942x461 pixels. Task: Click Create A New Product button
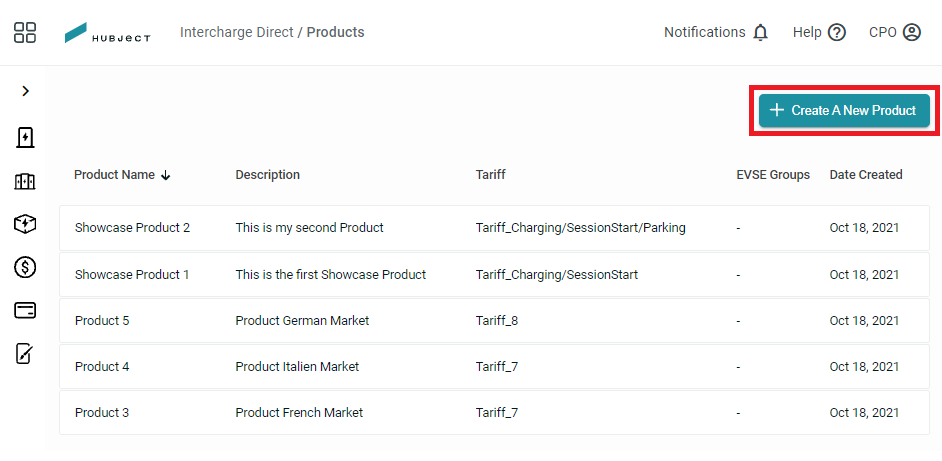click(x=844, y=111)
